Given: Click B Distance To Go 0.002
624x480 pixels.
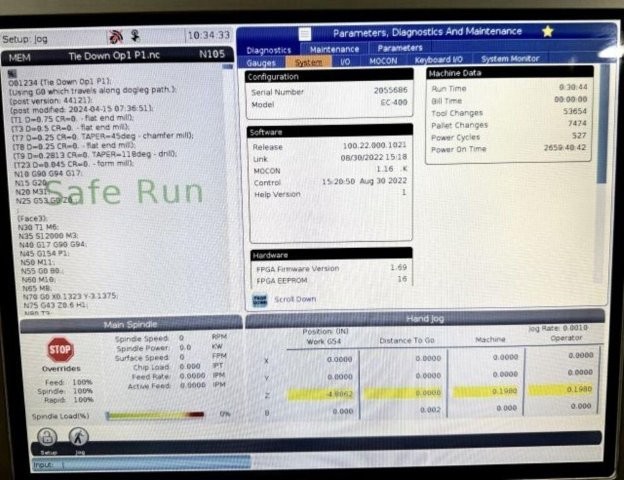Looking at the screenshot, I should click(x=430, y=410).
